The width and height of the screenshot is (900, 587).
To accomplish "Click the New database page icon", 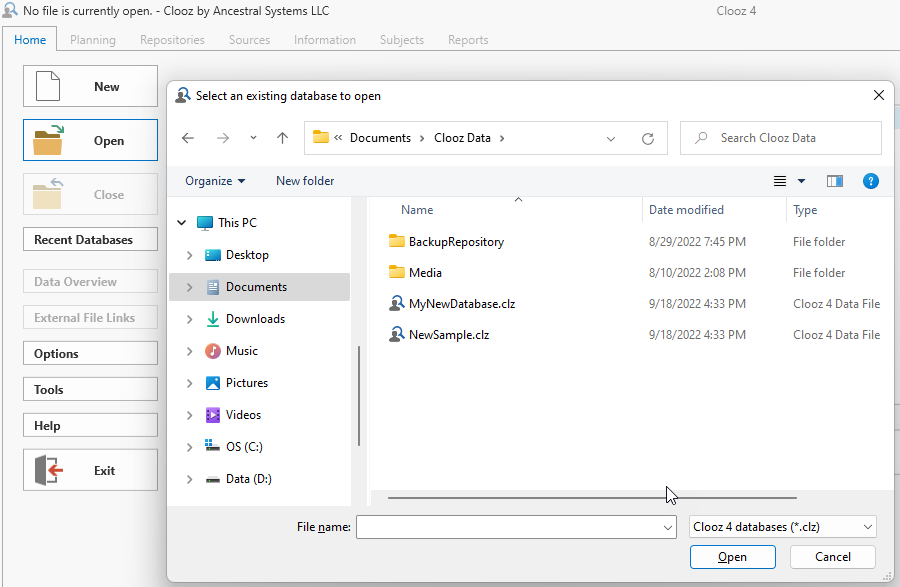I will (46, 86).
